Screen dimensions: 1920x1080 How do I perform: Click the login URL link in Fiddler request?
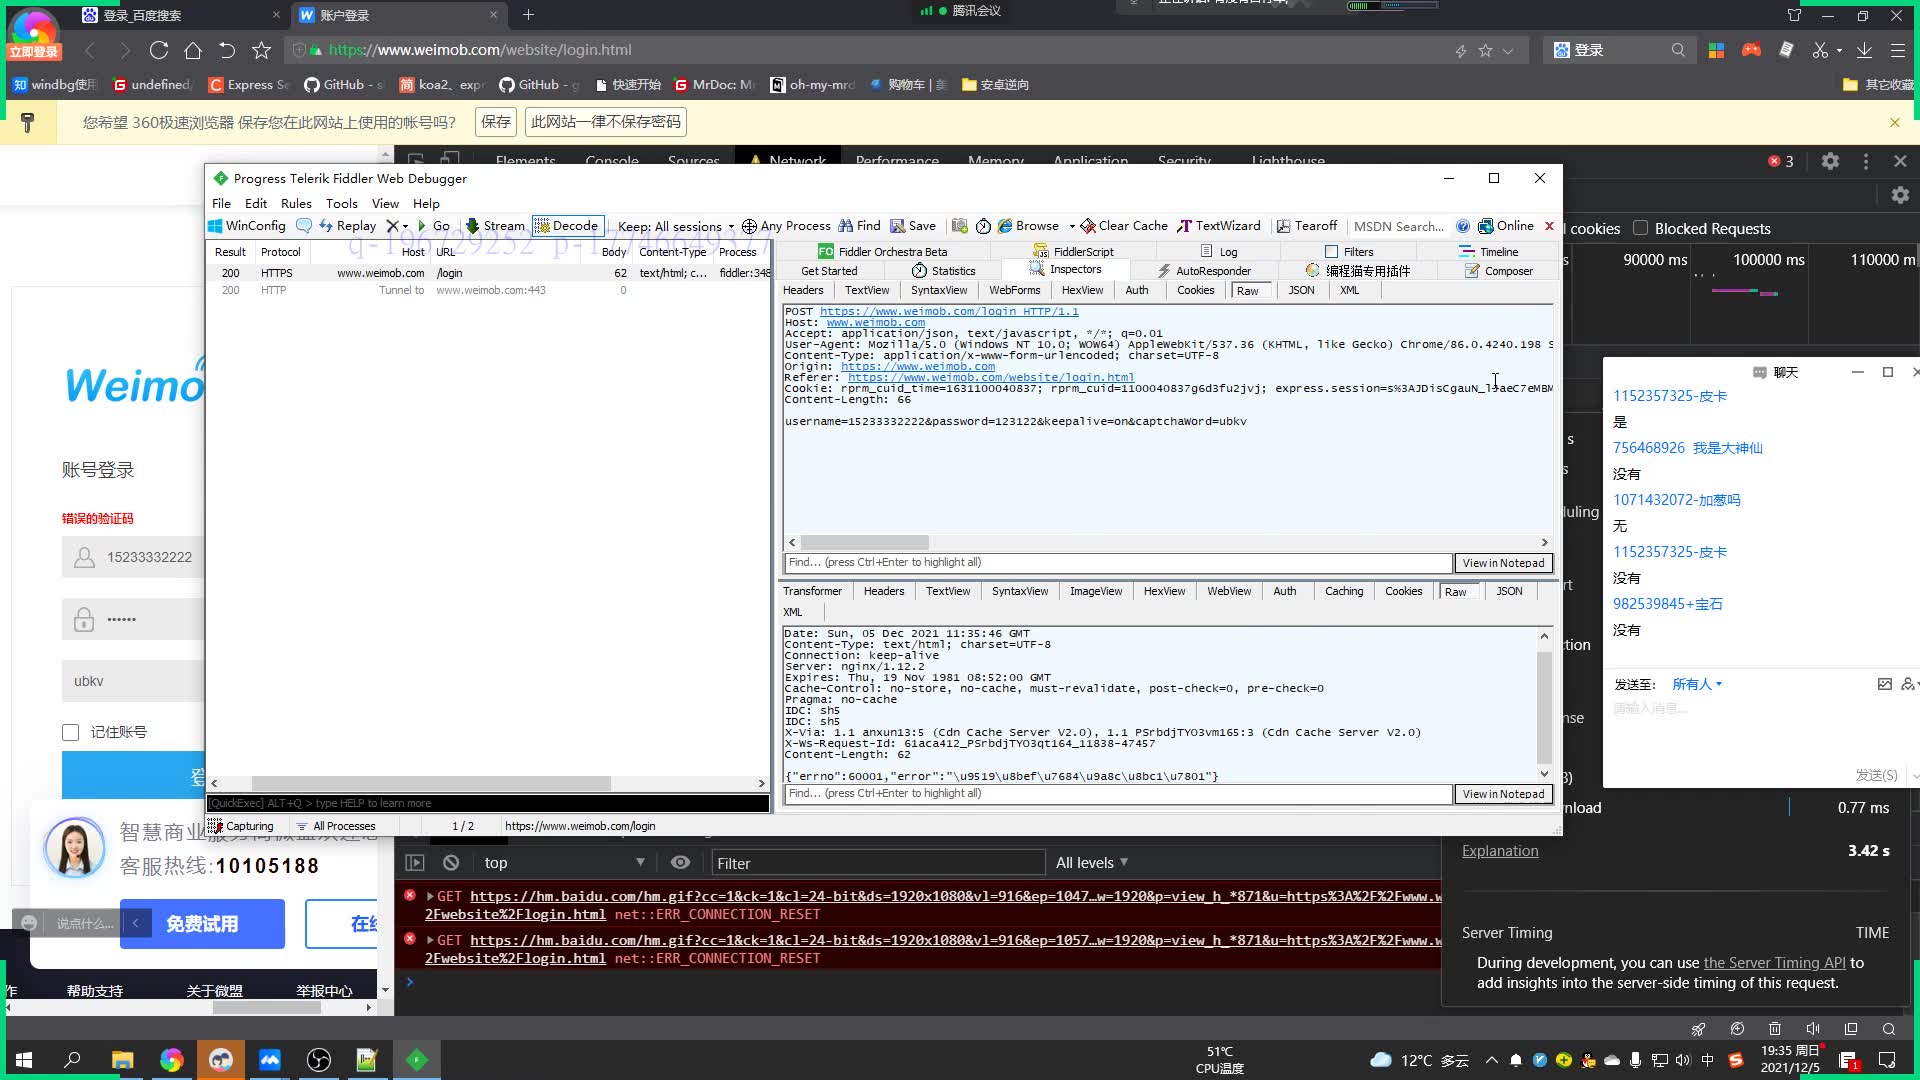949,311
